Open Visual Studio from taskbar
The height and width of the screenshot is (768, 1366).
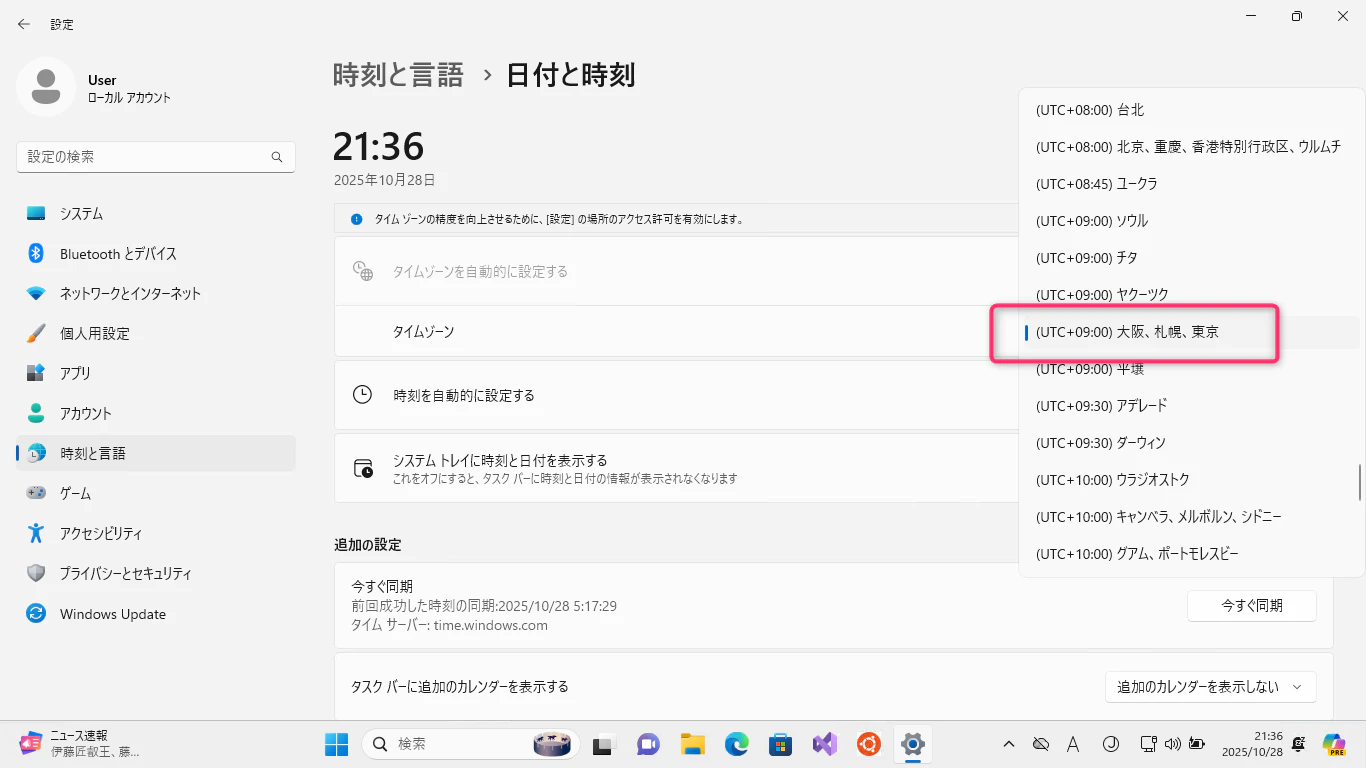[x=825, y=744]
